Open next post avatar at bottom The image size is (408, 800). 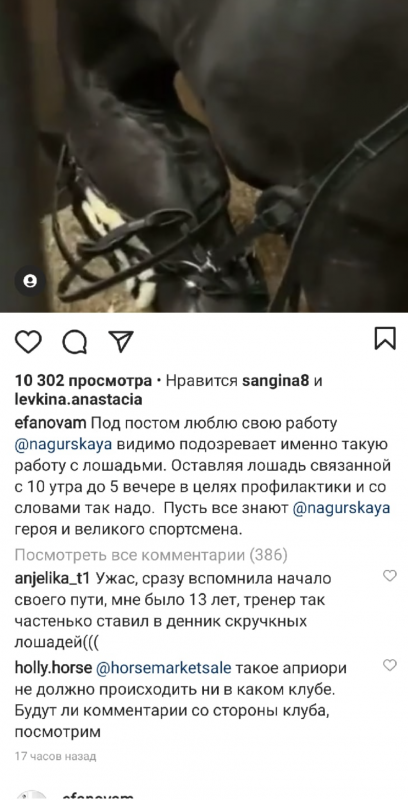click(32, 795)
